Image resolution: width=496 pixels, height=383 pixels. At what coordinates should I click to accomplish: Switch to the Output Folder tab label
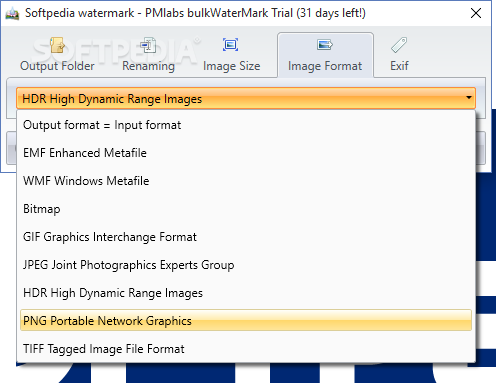coord(57,66)
